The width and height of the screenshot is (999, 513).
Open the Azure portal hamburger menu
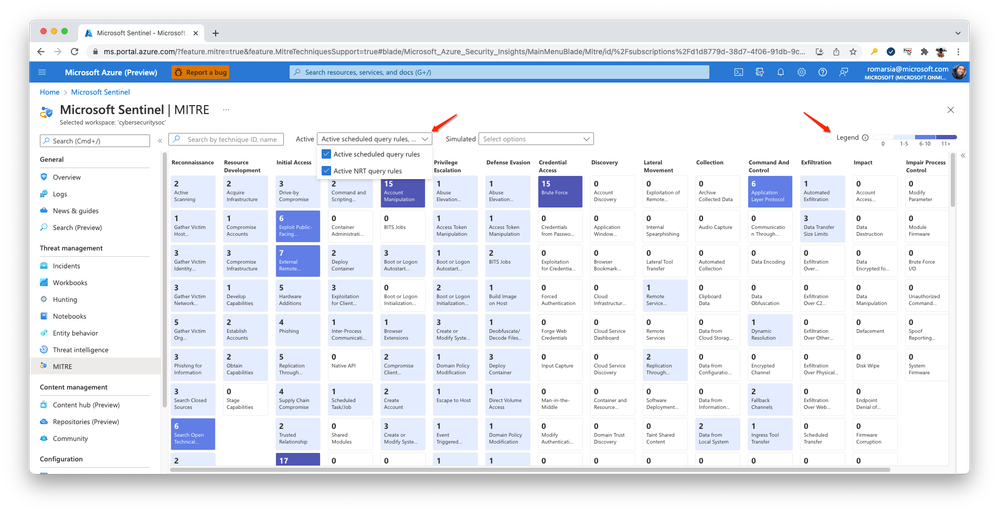pyautogui.click(x=42, y=73)
